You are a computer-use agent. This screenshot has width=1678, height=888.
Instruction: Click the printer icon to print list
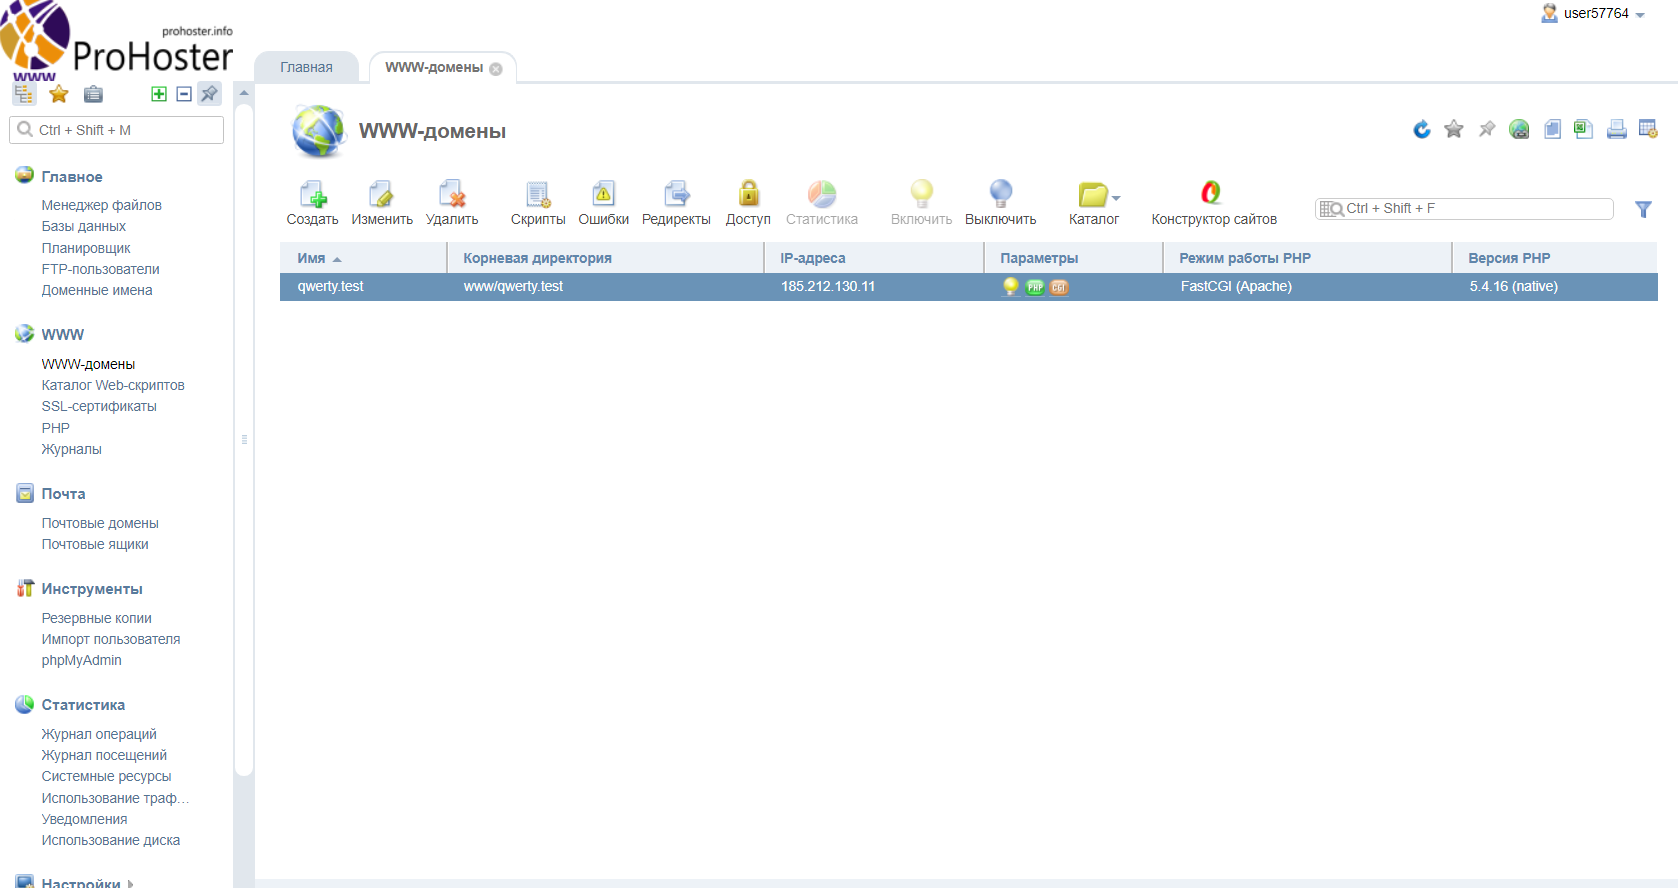(1616, 129)
